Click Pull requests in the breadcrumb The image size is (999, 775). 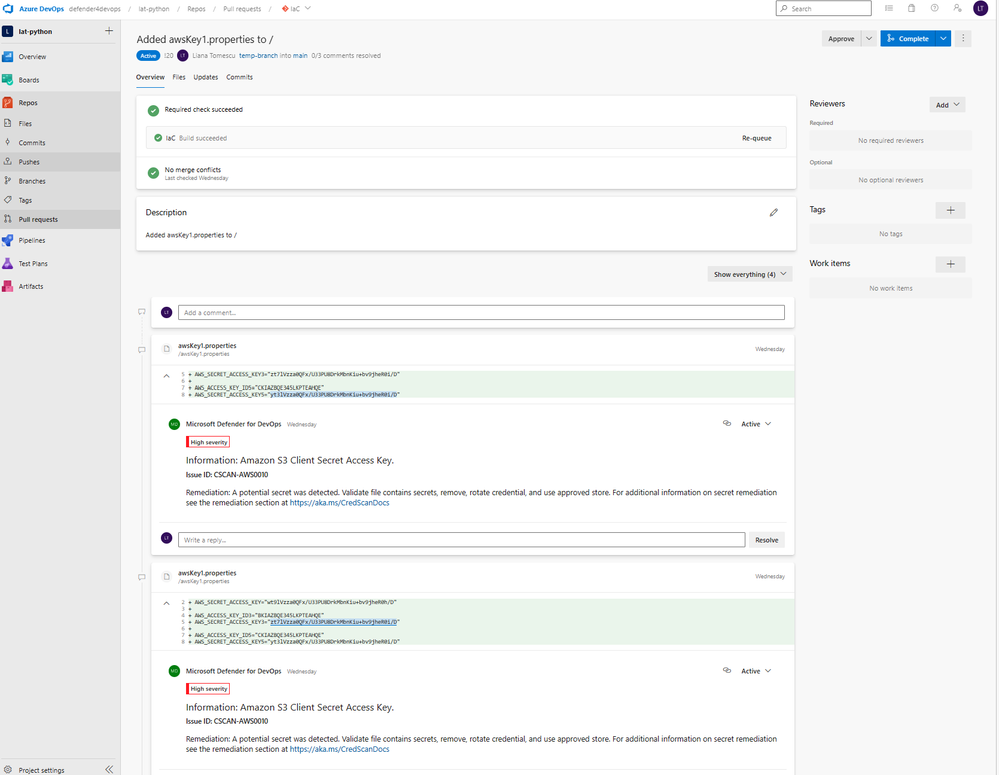(x=242, y=9)
